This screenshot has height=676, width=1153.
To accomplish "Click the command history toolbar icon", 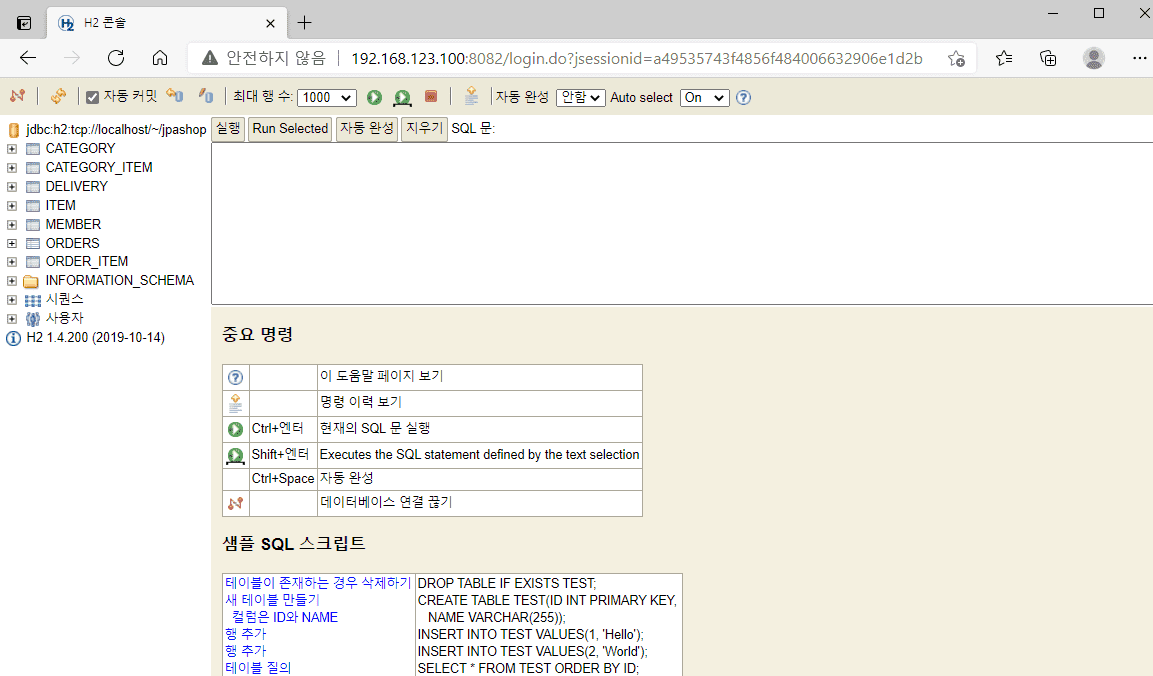I will pos(471,96).
